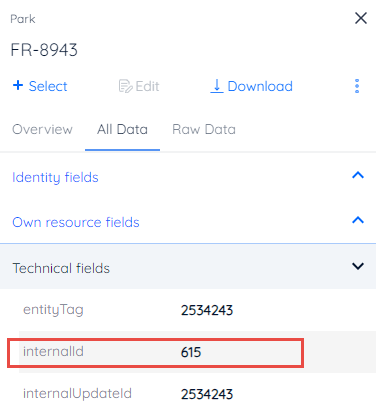Open the Raw Data tab

(204, 129)
